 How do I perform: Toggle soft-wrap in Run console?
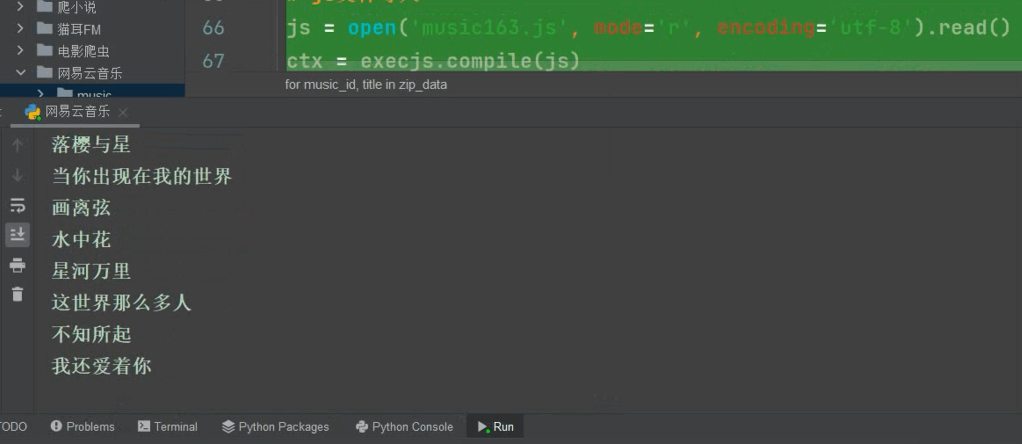pos(18,205)
